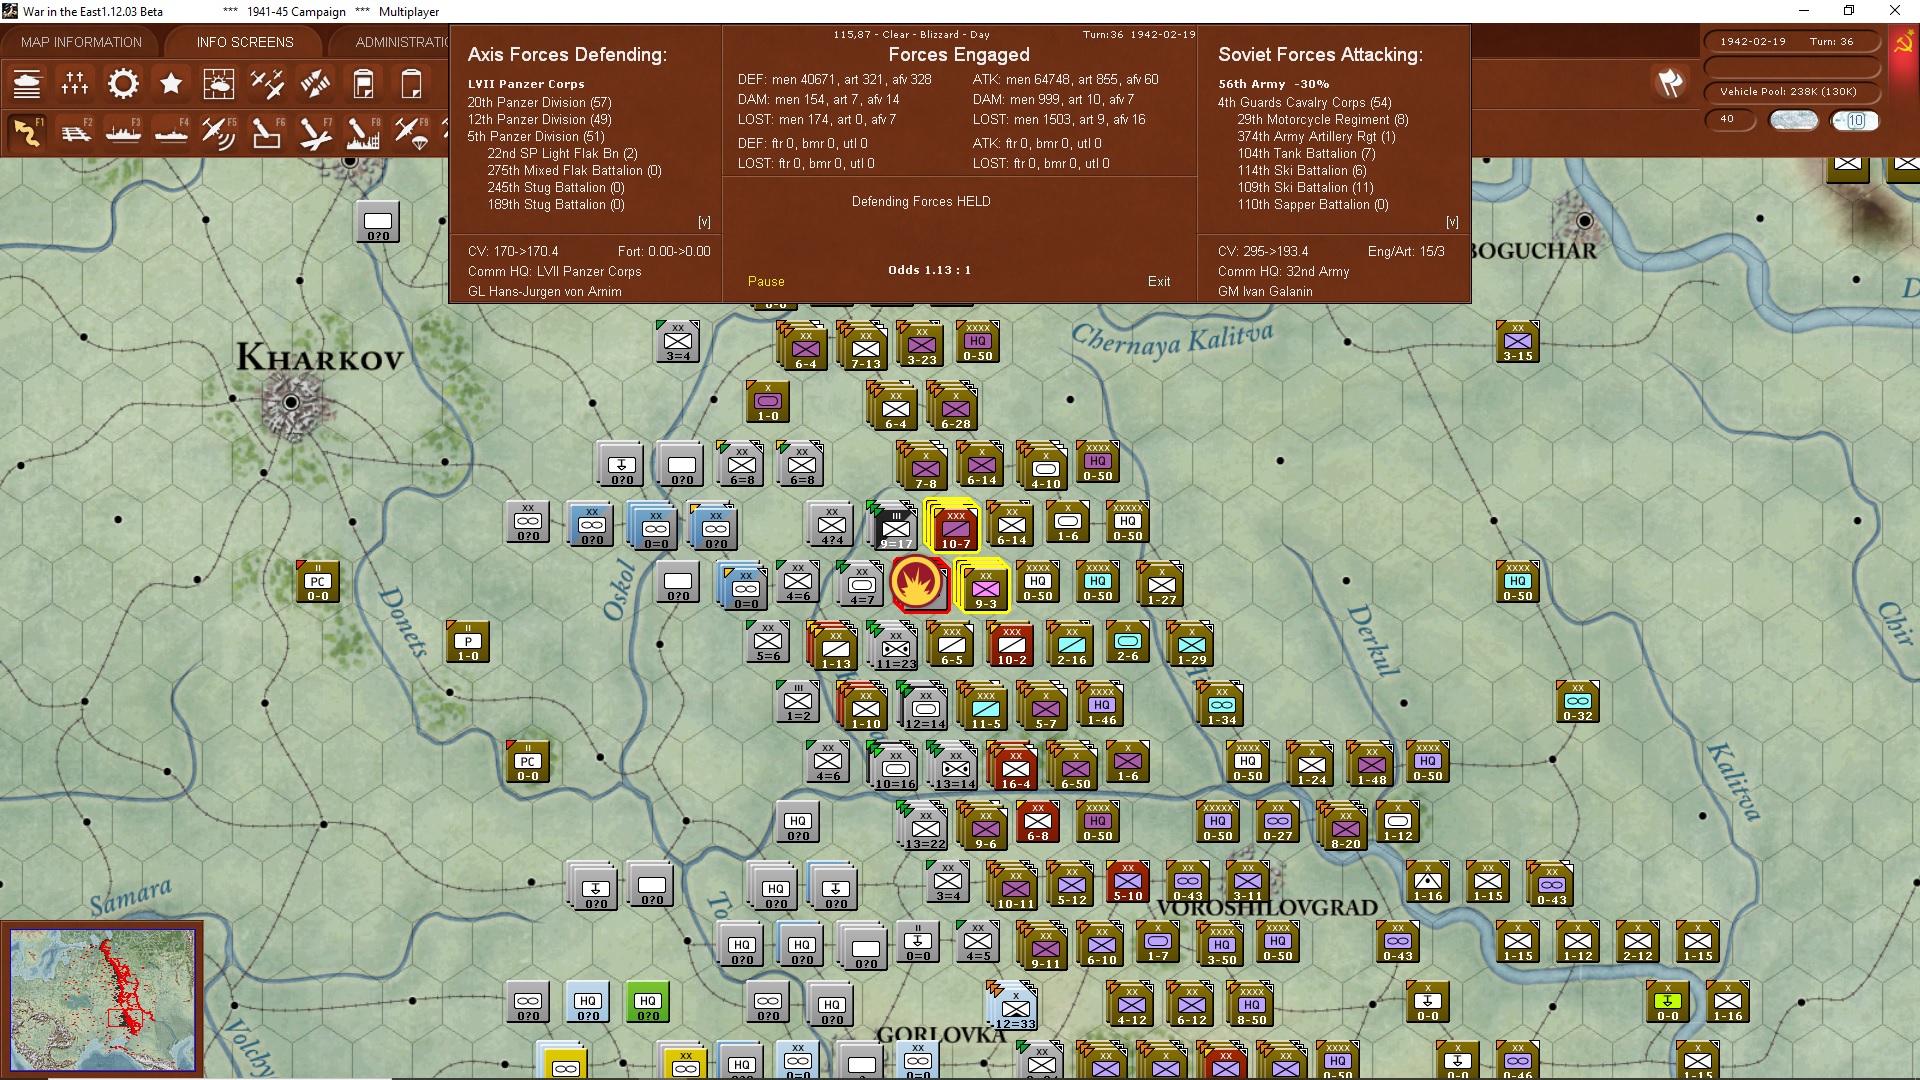The height and width of the screenshot is (1080, 1920).
Task: Click the minimap overview thumbnail
Action: click(x=103, y=998)
